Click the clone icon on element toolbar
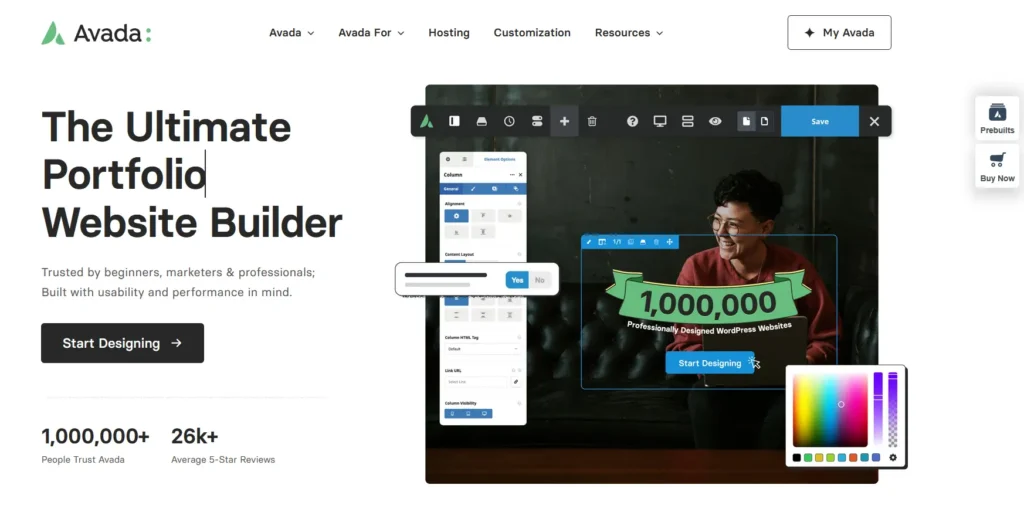The width and height of the screenshot is (1024, 512). (x=631, y=242)
